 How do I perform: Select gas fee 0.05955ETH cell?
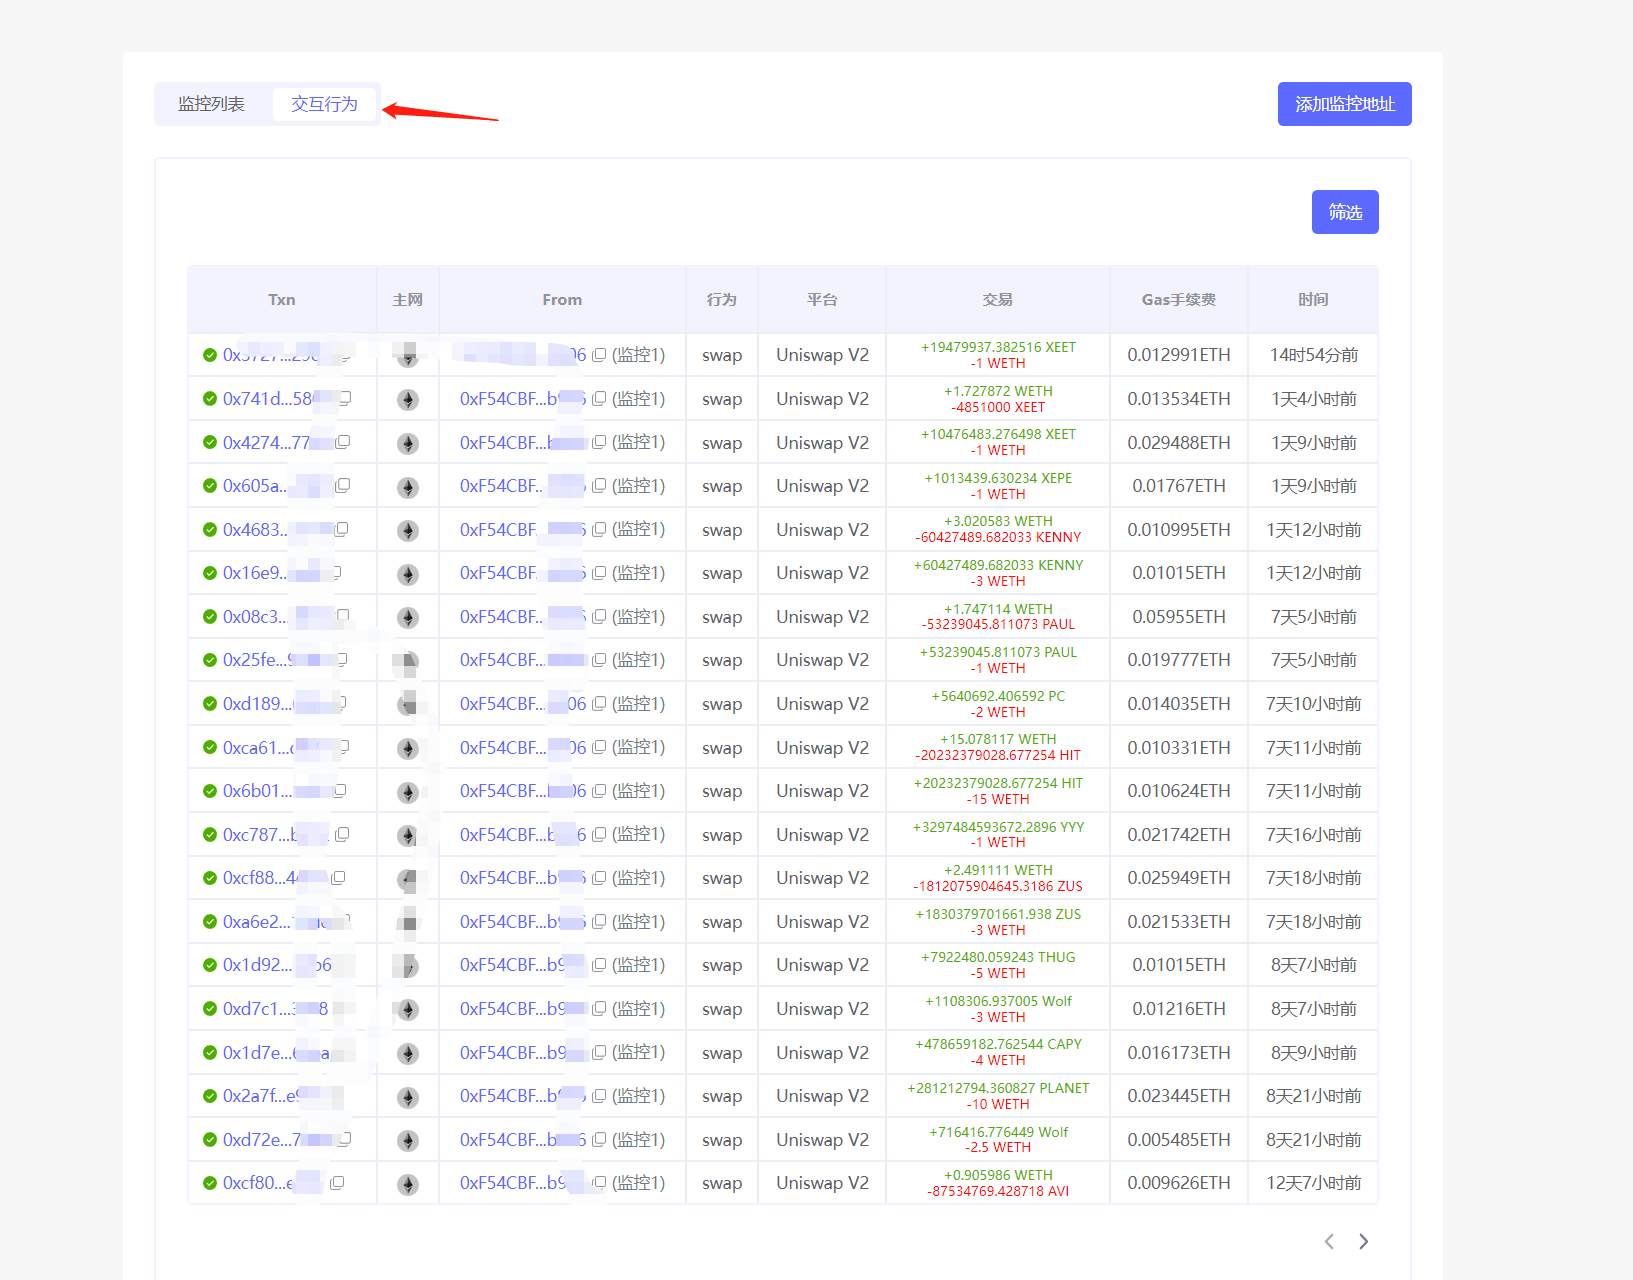pos(1179,616)
